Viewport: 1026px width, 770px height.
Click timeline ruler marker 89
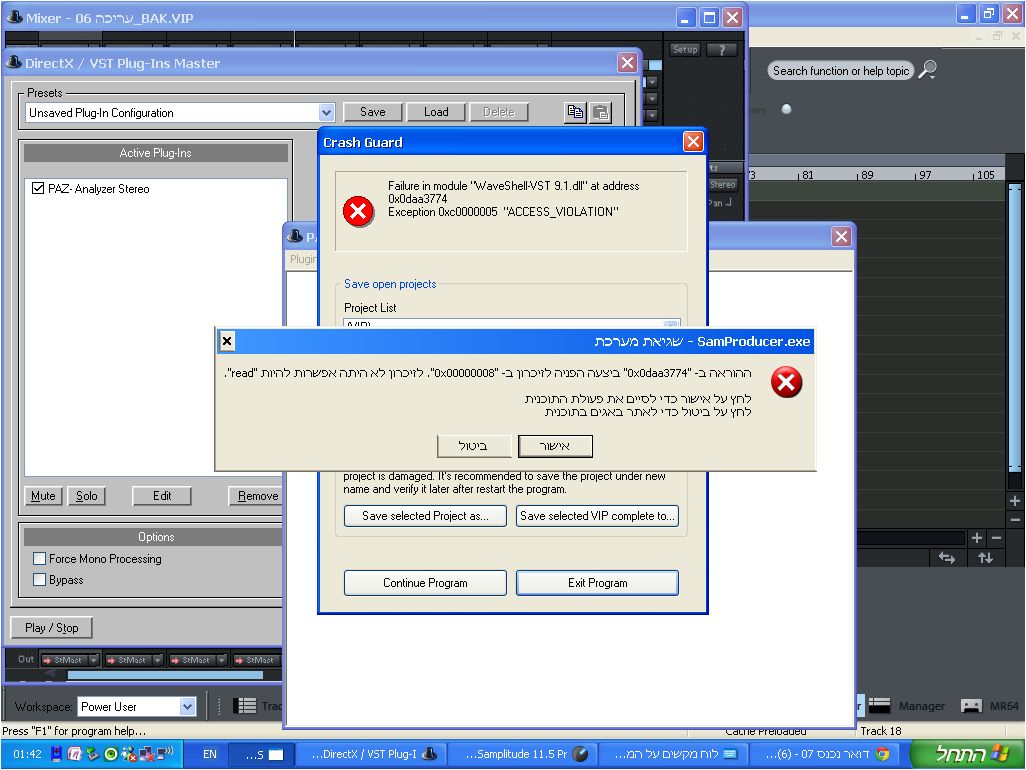[866, 175]
